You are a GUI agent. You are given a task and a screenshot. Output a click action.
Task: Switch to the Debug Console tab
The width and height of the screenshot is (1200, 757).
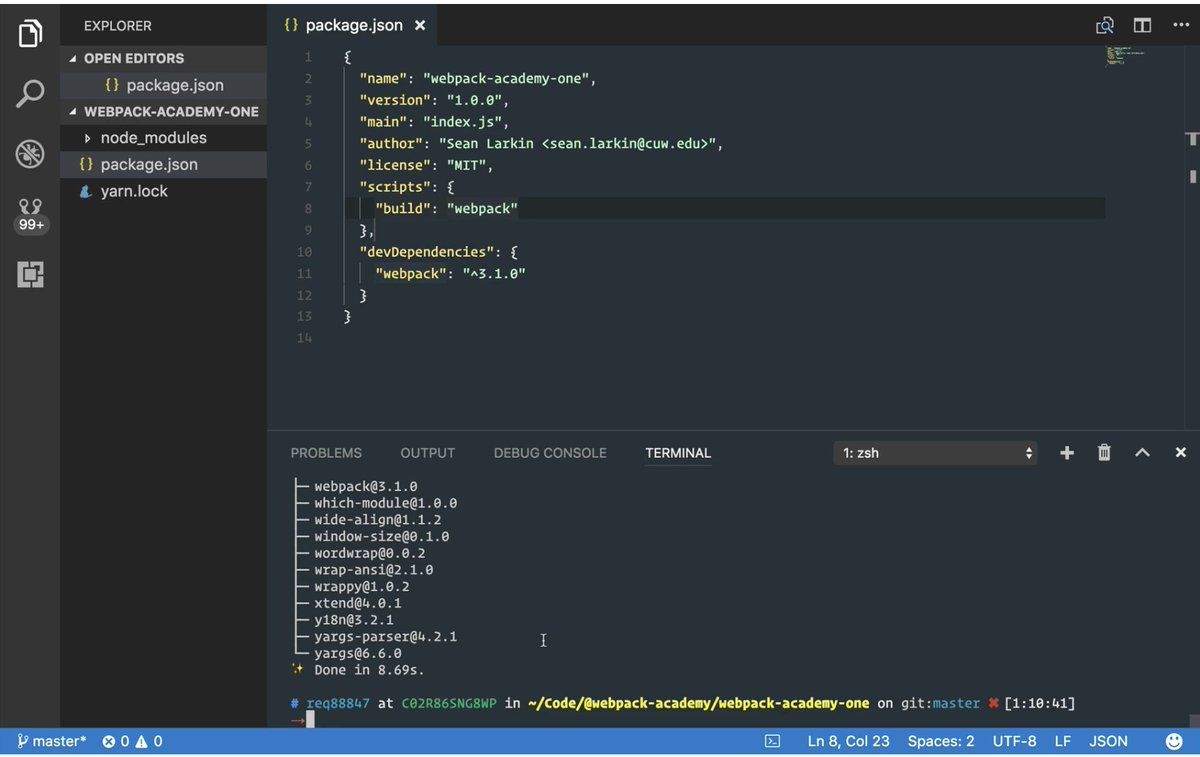[550, 453]
